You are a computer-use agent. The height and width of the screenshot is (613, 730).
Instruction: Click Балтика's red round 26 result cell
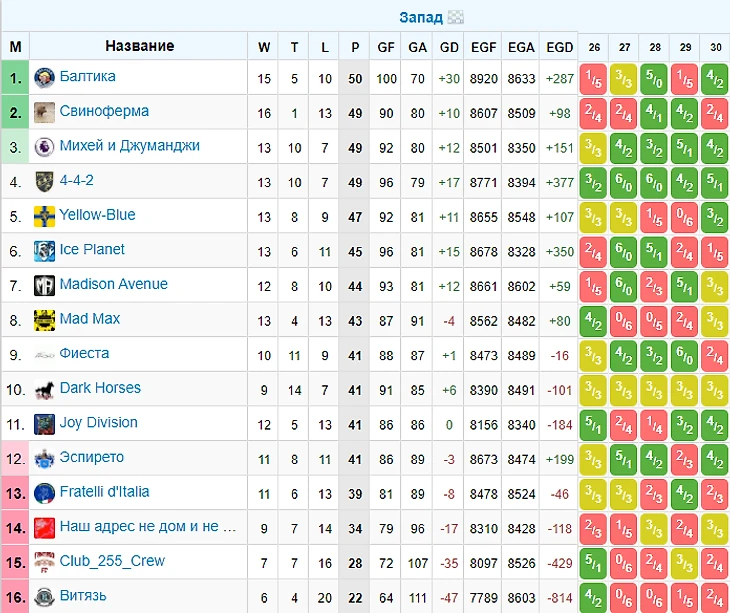coord(593,77)
